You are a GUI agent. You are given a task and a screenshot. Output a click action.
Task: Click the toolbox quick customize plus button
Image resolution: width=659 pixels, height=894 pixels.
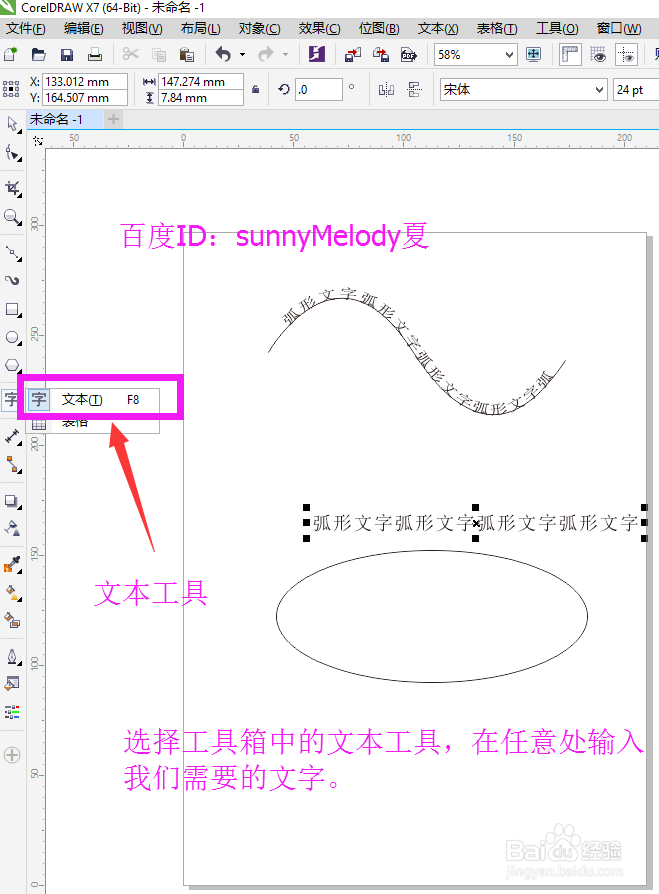[12, 755]
